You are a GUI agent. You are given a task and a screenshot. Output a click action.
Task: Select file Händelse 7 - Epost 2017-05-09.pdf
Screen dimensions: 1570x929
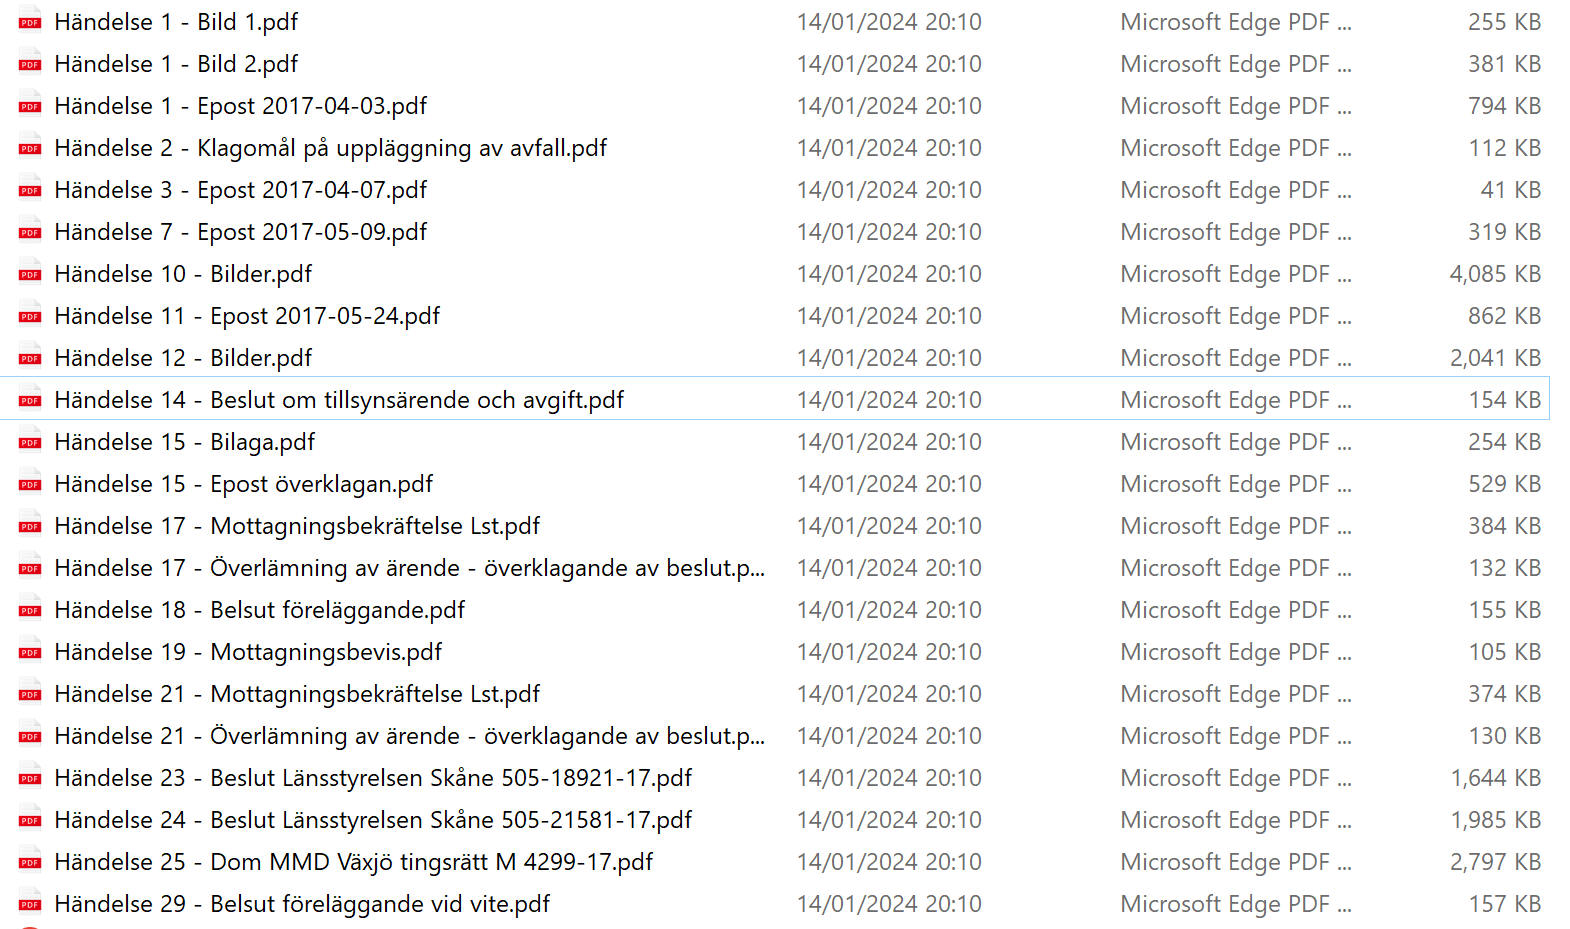click(x=241, y=232)
